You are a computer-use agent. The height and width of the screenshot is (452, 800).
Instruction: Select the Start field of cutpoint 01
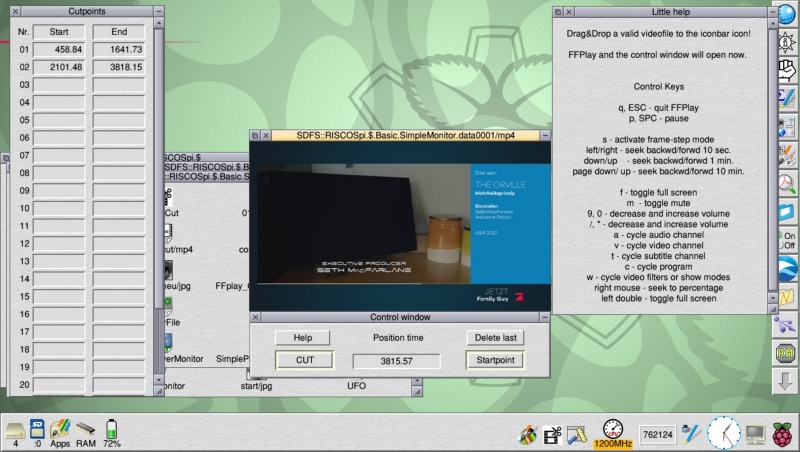pyautogui.click(x=59, y=49)
